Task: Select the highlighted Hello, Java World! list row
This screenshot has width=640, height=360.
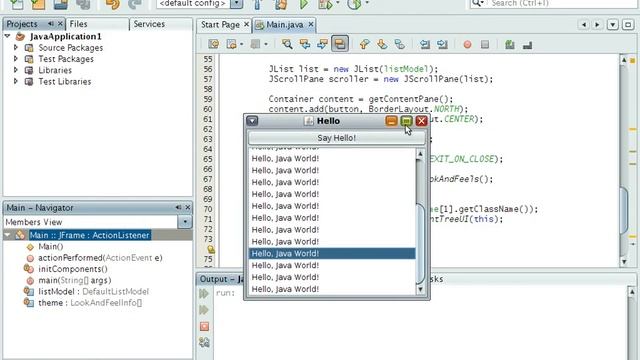Action: (x=332, y=253)
